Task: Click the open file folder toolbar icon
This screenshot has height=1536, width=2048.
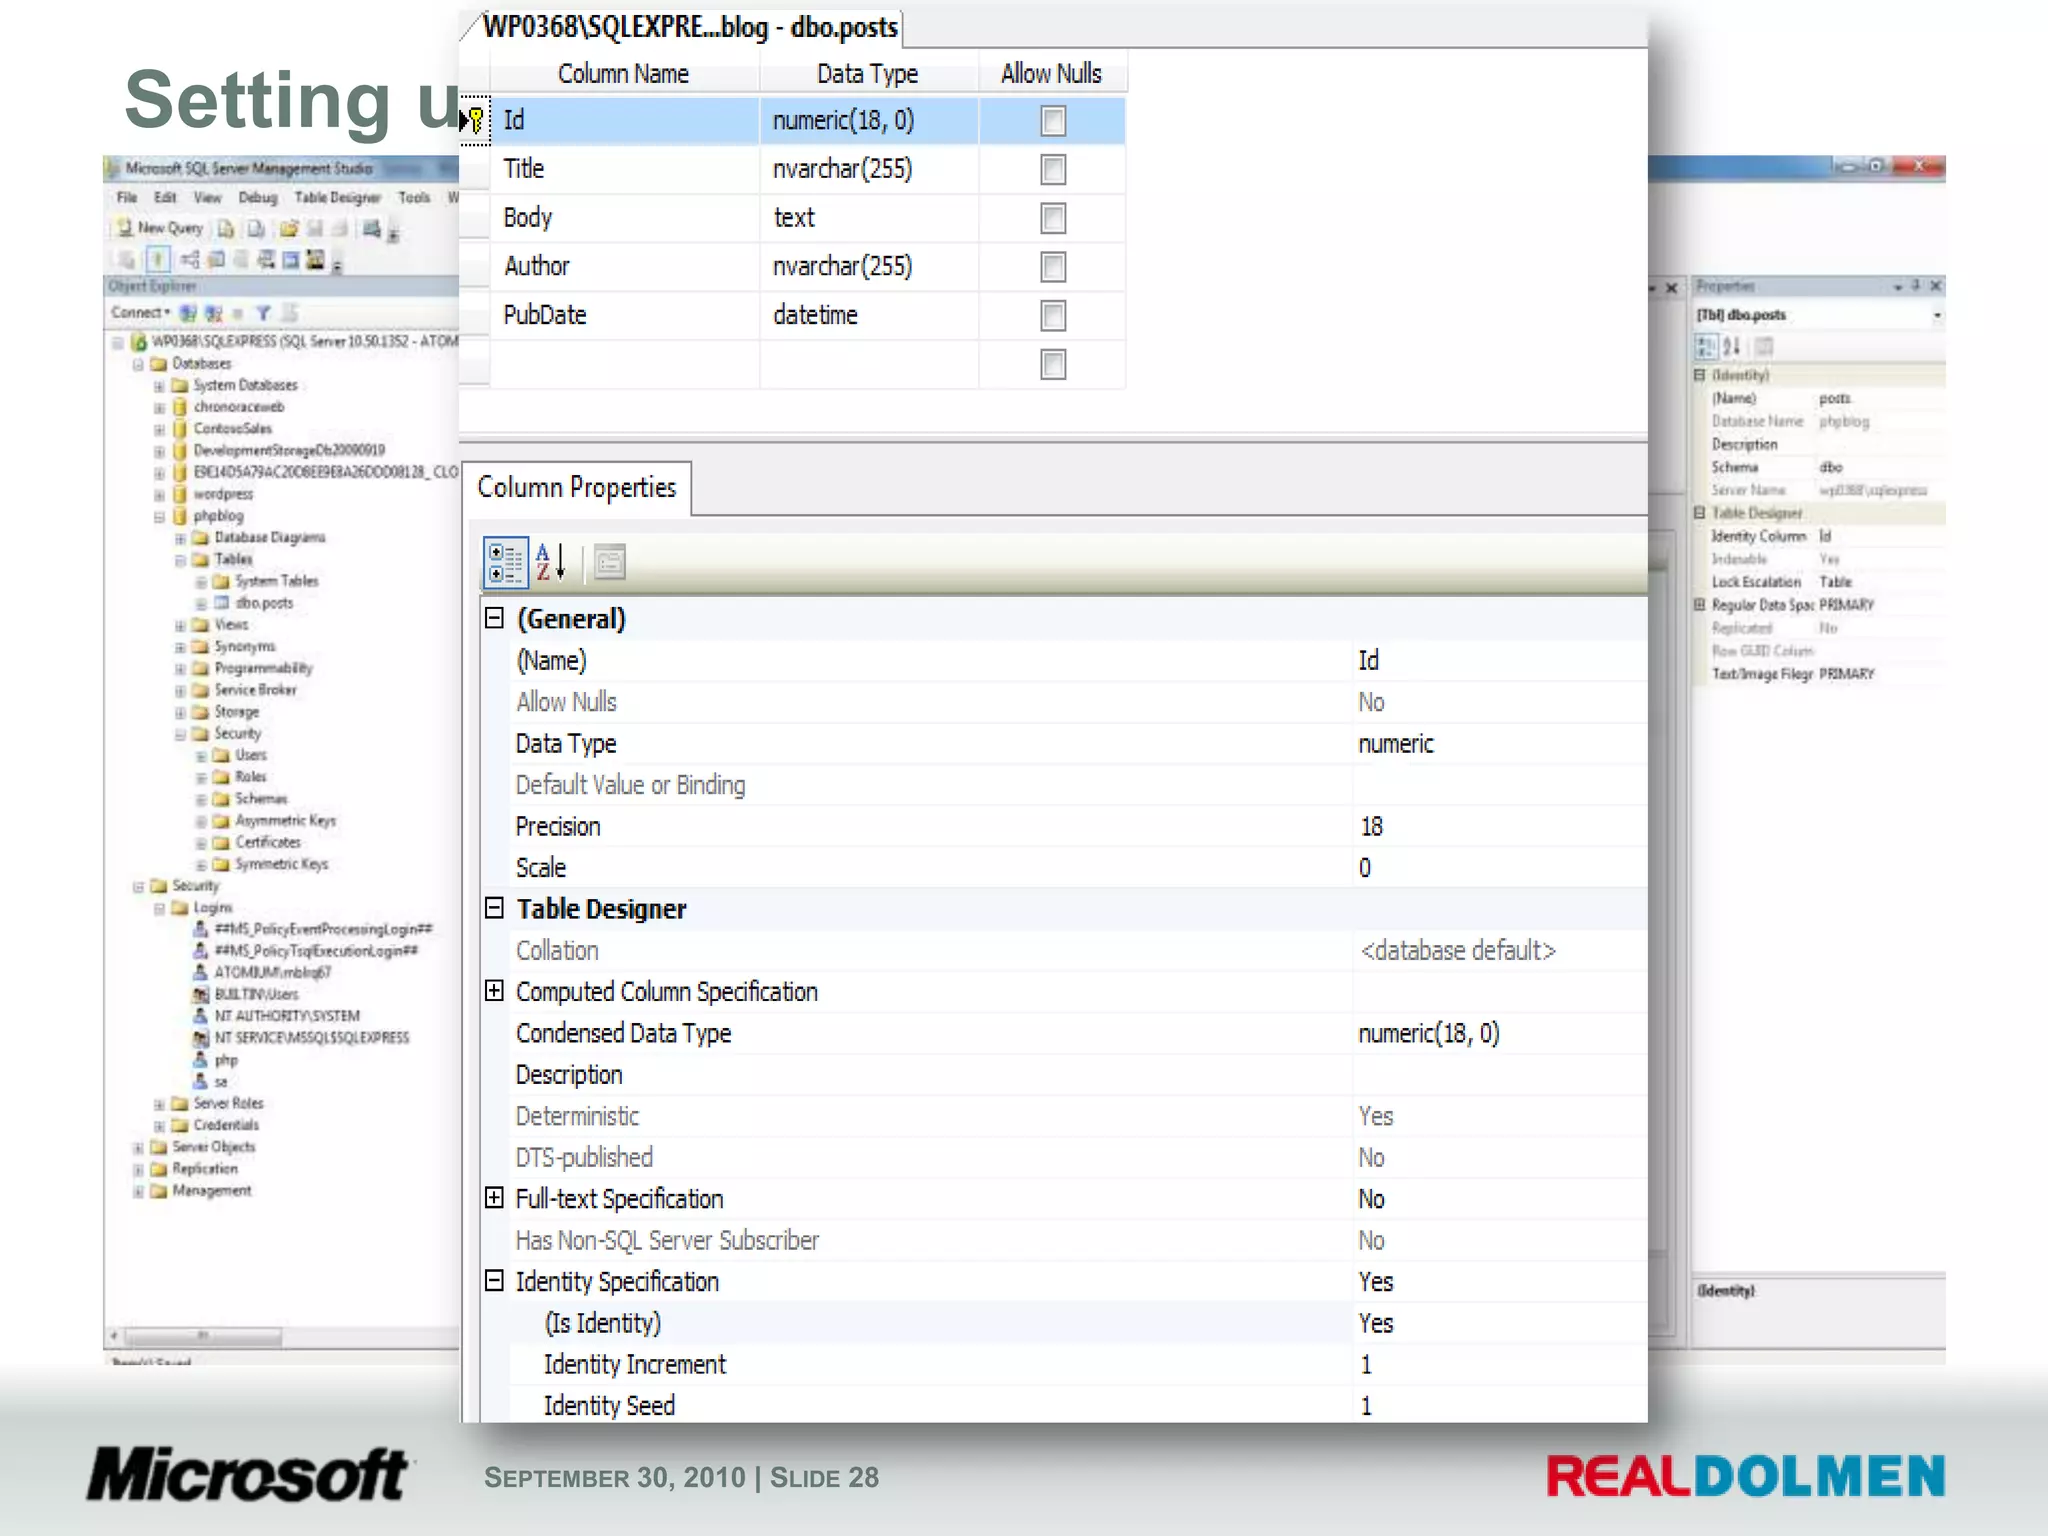Action: point(289,229)
